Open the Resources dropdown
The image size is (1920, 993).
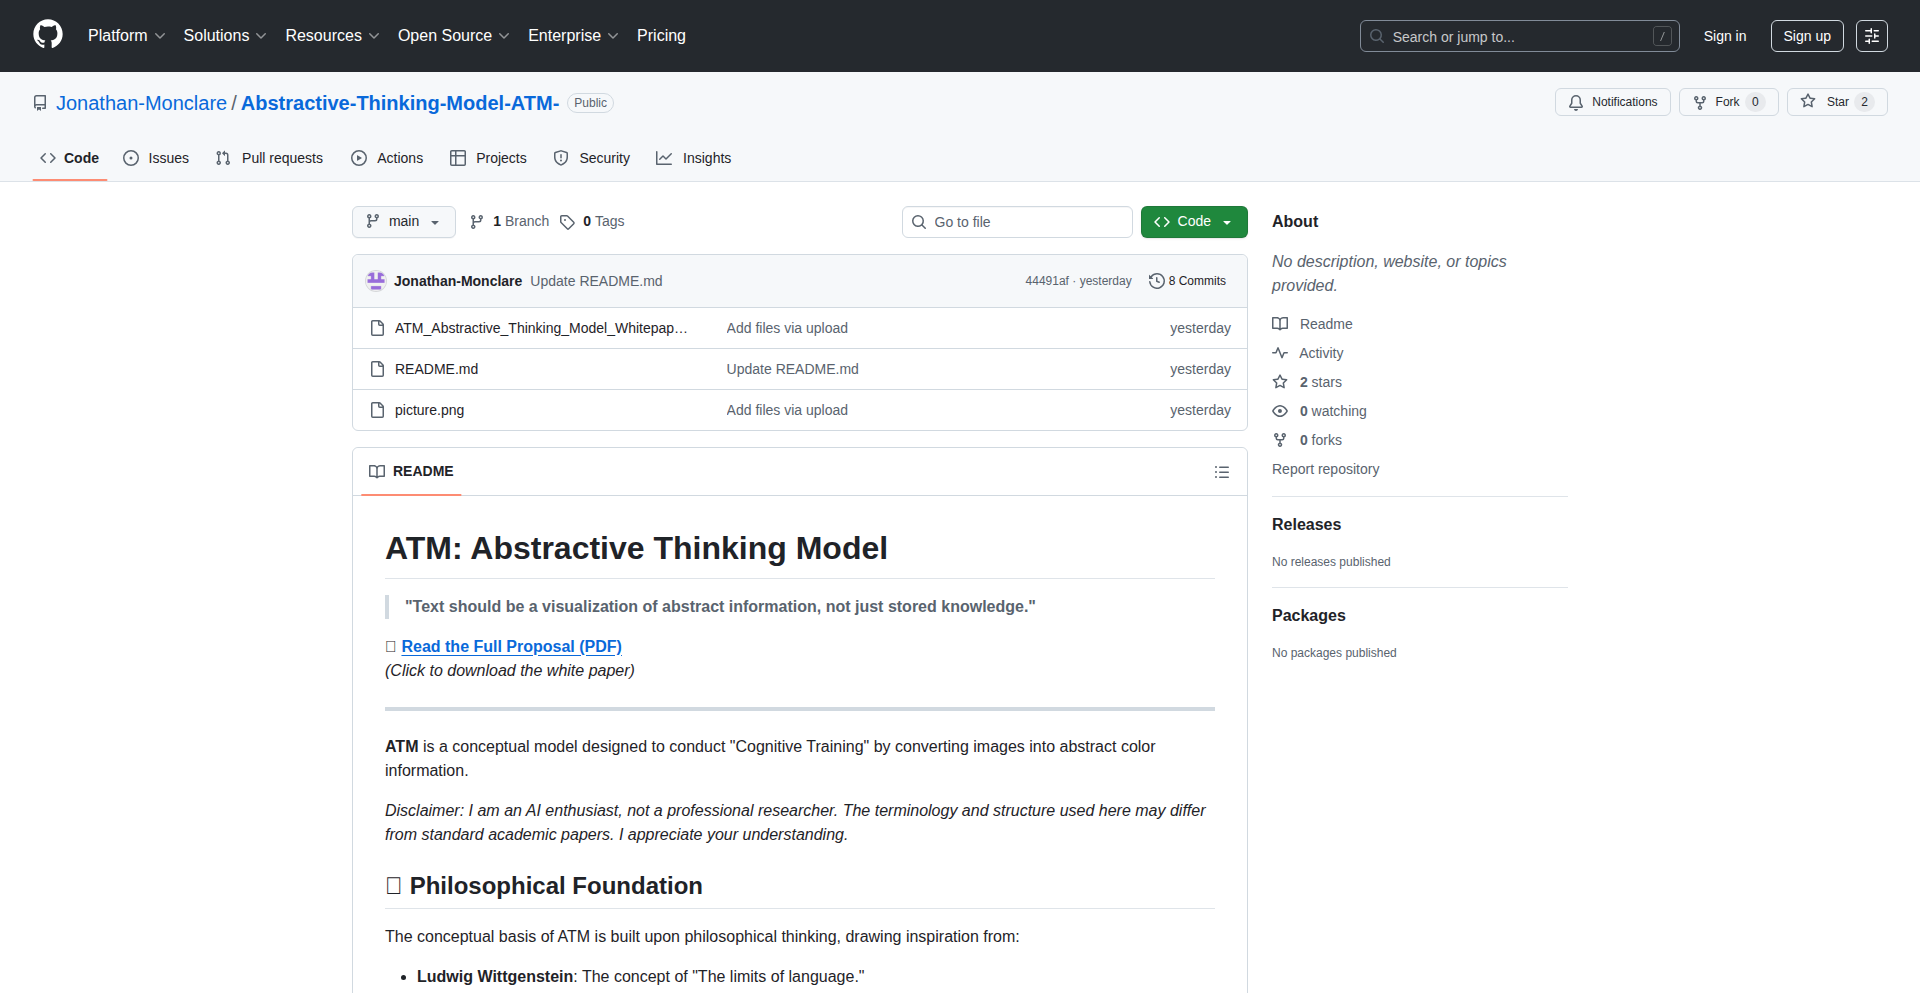(332, 36)
